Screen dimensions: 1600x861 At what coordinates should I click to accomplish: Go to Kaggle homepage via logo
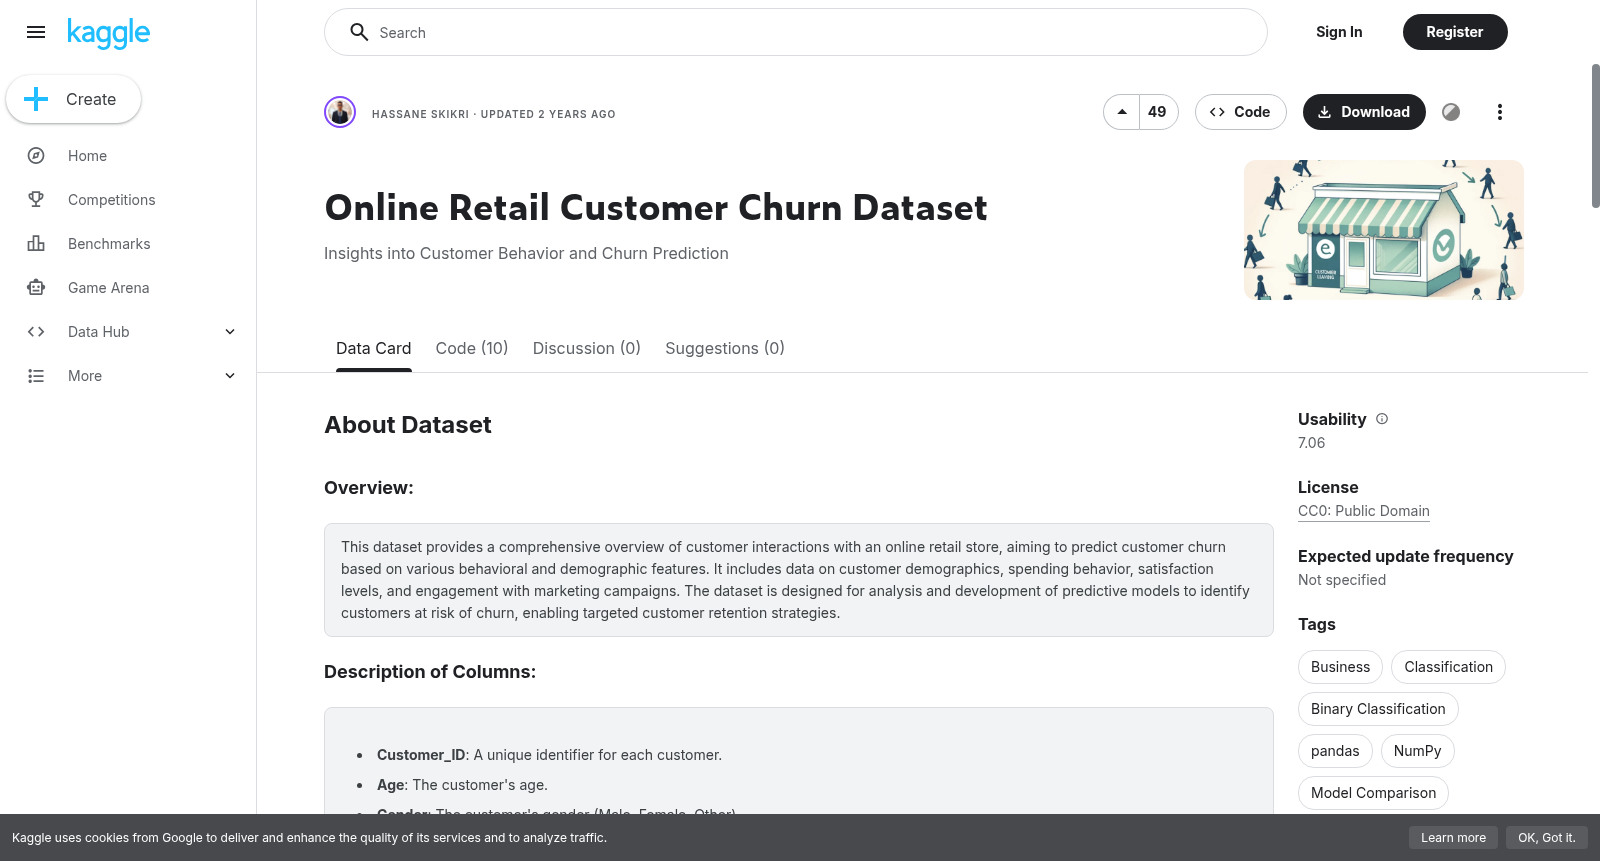[108, 33]
